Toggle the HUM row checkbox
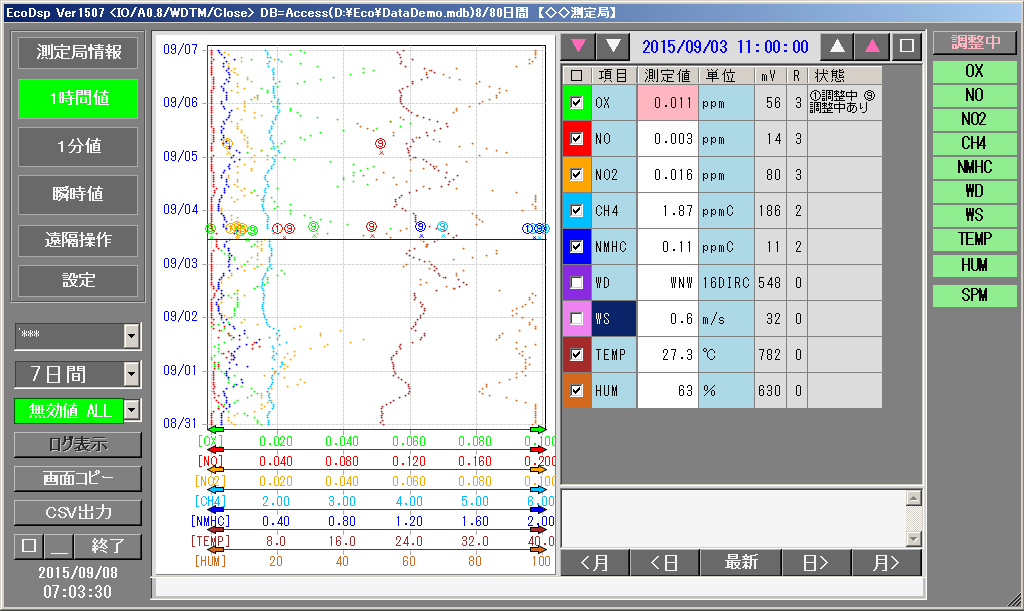The height and width of the screenshot is (611, 1024). point(576,391)
